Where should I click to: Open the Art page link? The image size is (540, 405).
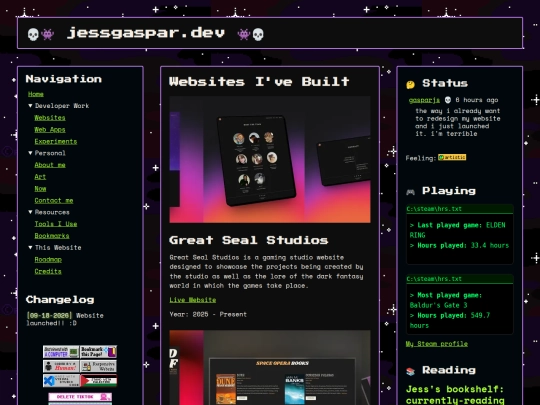[x=40, y=177]
